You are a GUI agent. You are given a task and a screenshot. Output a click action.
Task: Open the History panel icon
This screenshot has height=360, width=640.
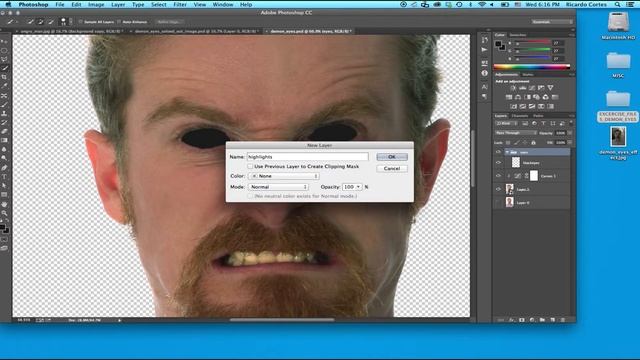click(484, 40)
